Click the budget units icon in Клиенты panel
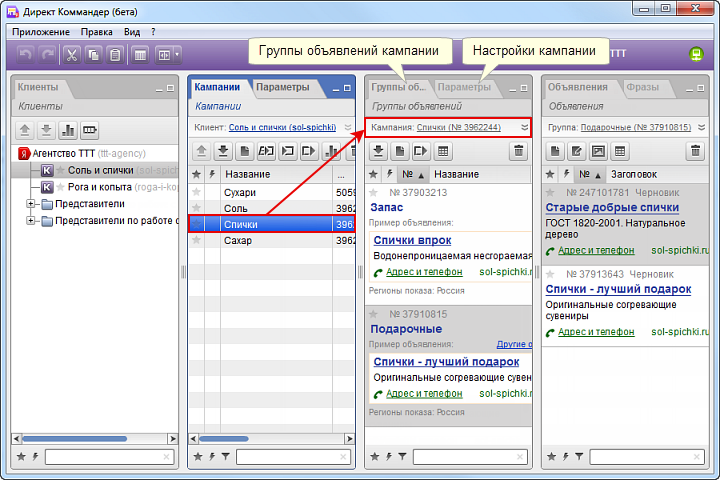Screen dimensions: 720x480 click(90, 130)
